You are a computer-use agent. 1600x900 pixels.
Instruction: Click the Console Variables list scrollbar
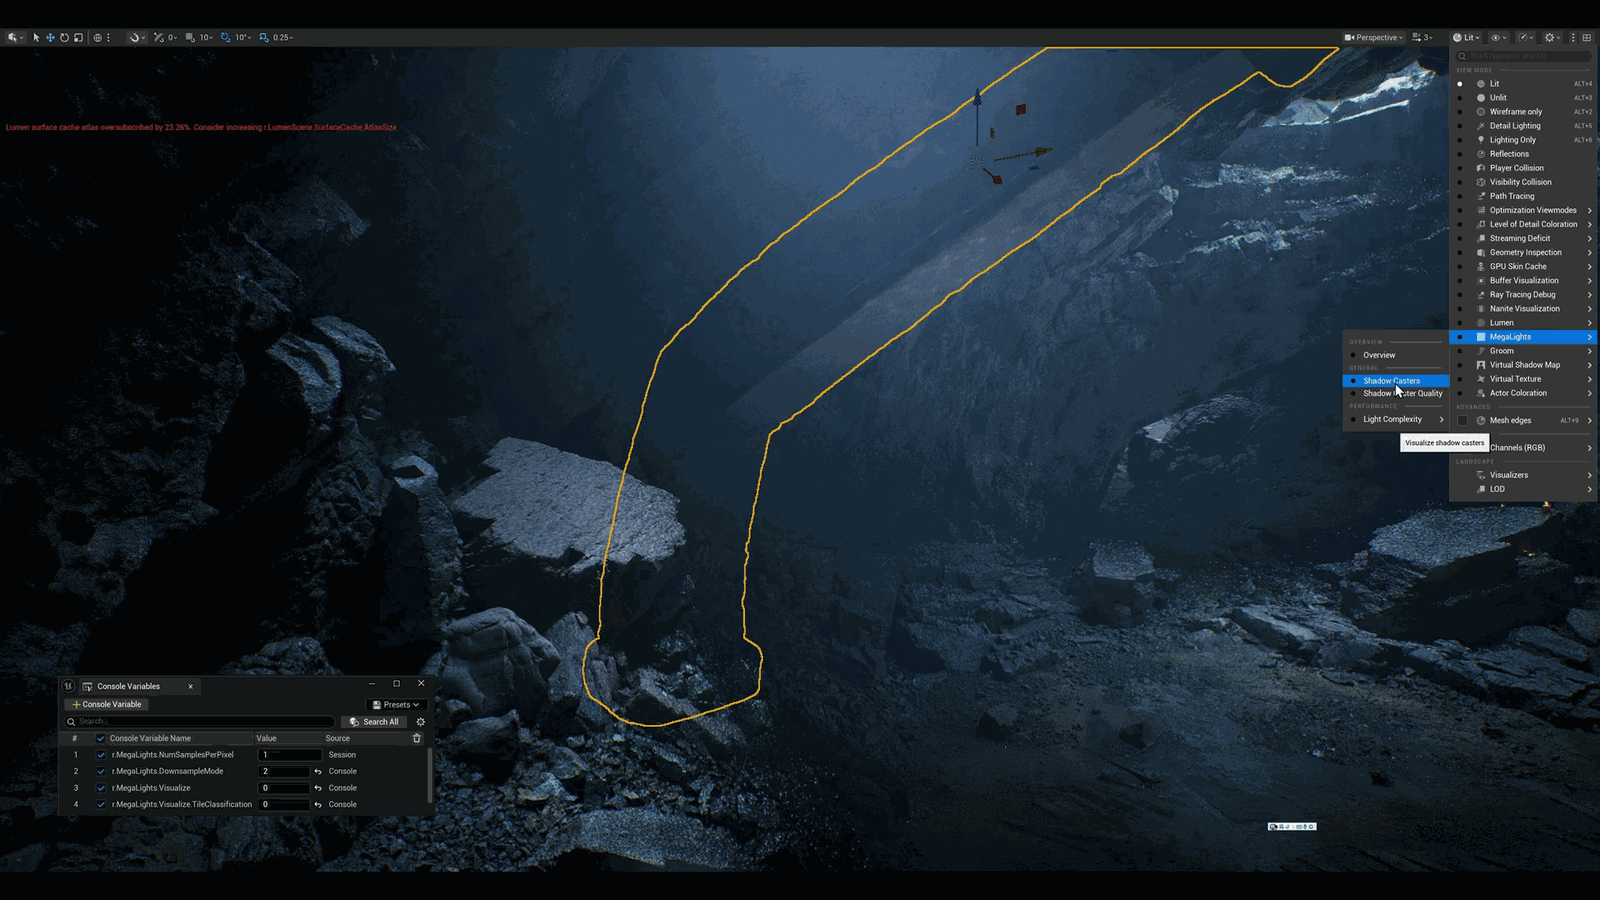point(430,776)
